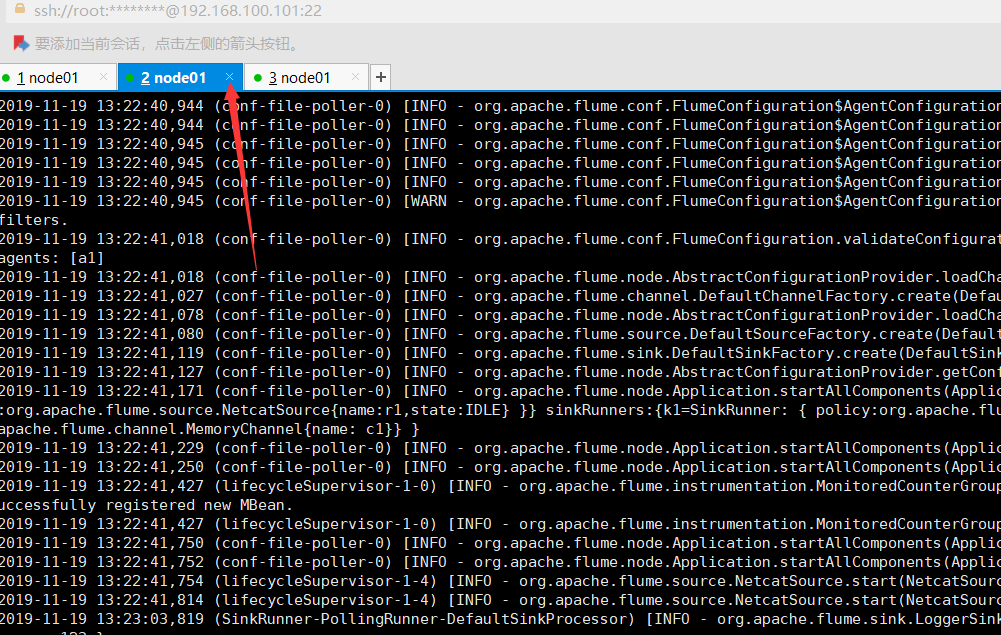Click the WARN log line at 13:22:40,945
This screenshot has height=635, width=1001.
(x=500, y=201)
